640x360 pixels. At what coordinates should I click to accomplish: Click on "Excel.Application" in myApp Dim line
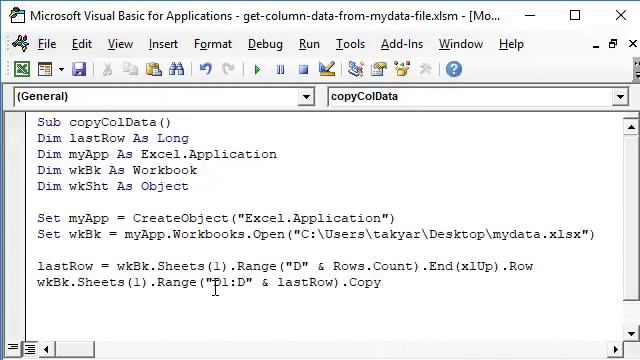(209, 154)
